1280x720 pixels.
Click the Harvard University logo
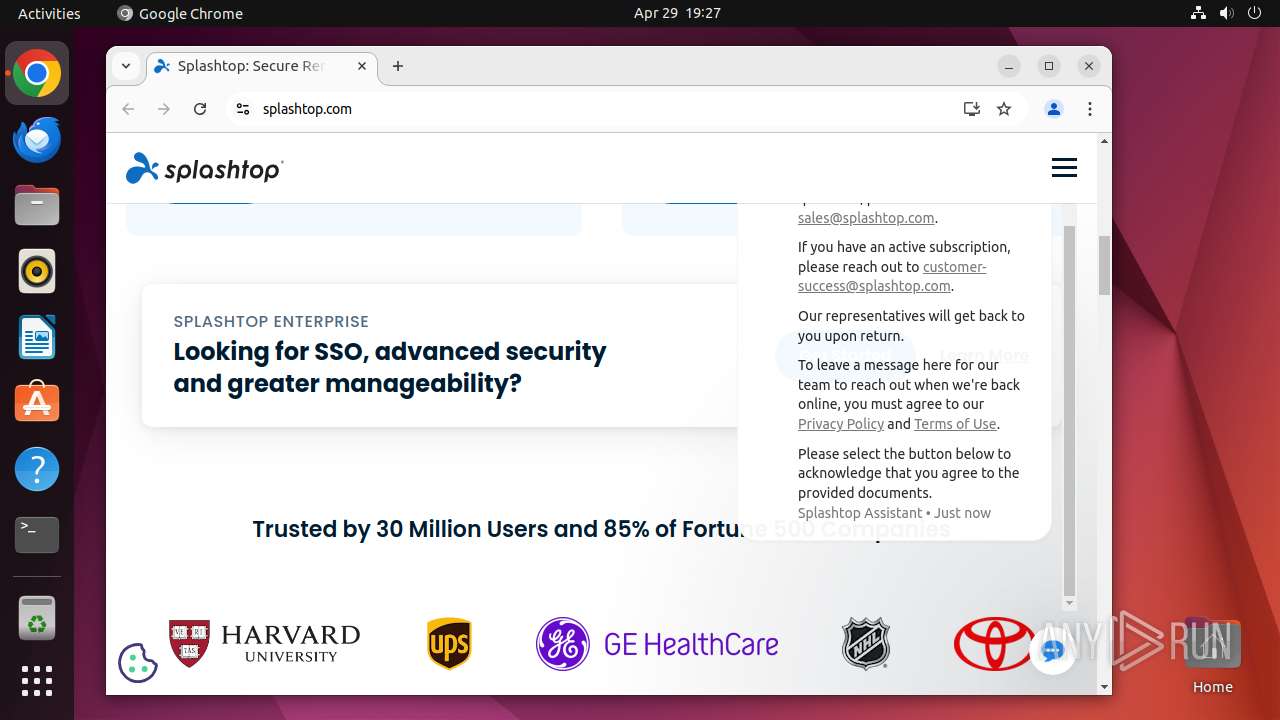(x=264, y=643)
